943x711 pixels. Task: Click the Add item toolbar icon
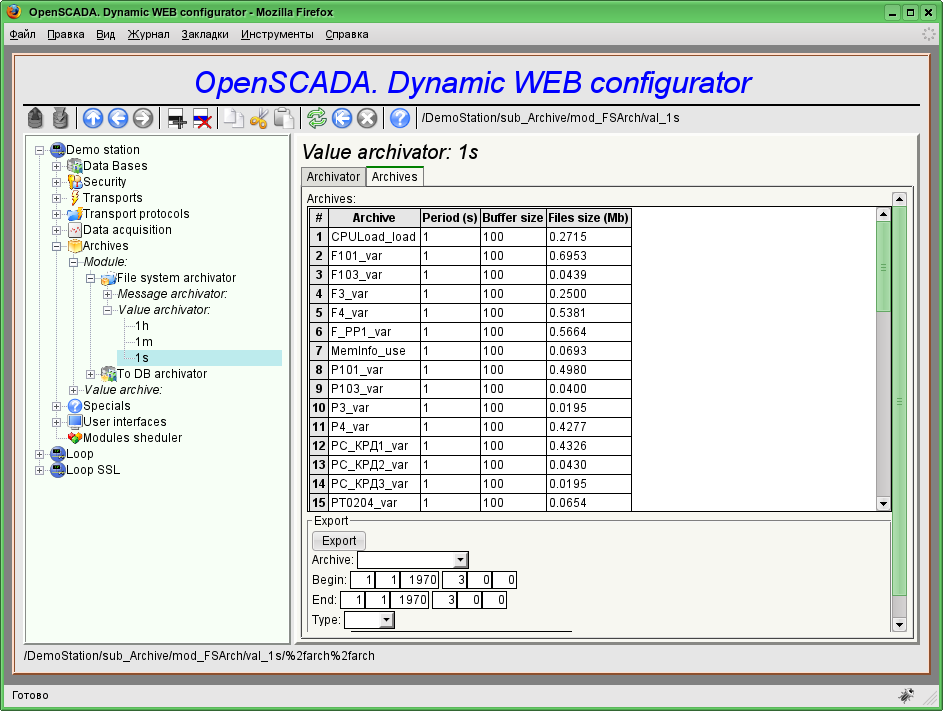[177, 118]
